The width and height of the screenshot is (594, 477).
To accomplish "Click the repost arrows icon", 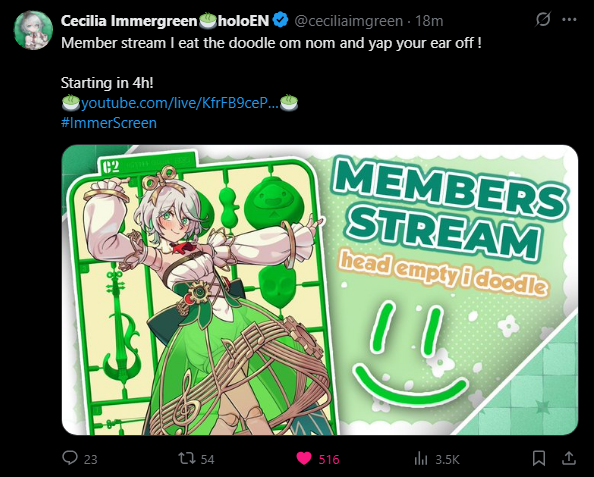I will [187, 458].
